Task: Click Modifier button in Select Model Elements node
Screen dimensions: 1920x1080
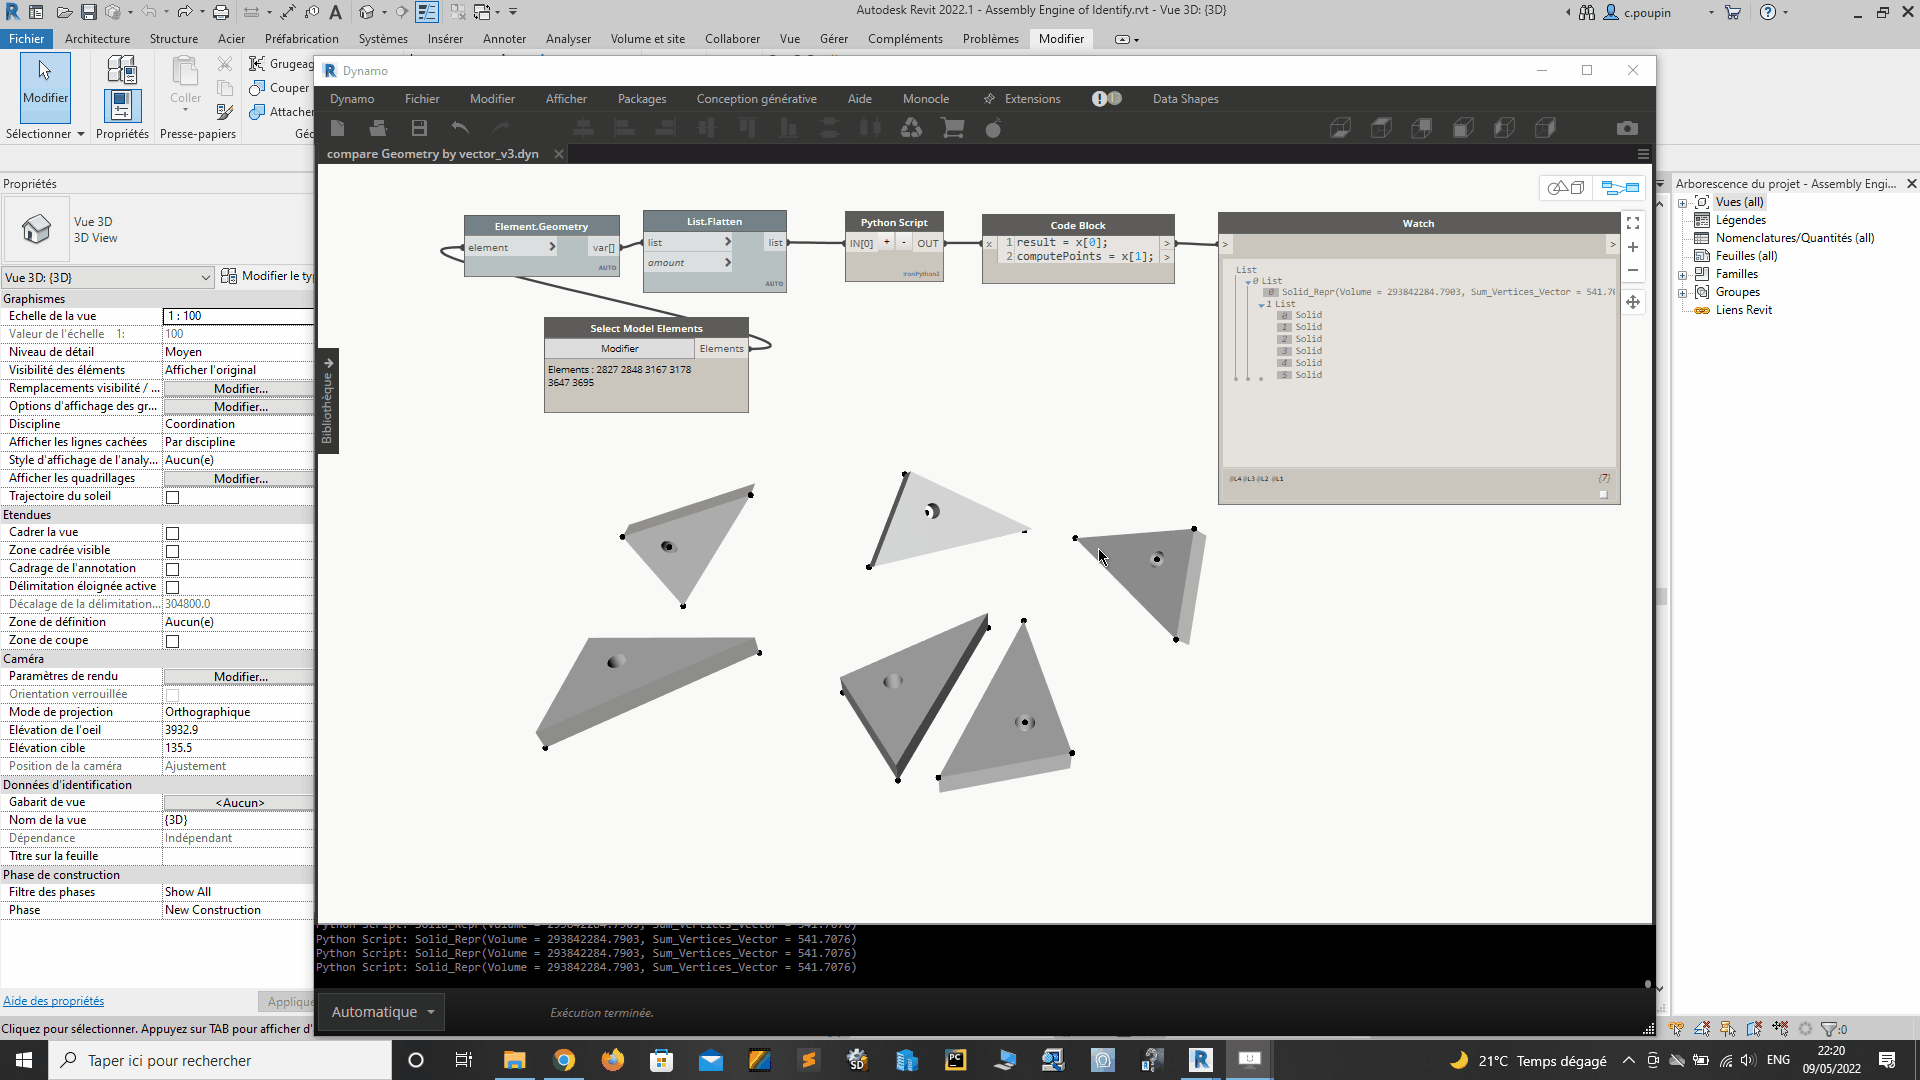Action: click(x=619, y=348)
